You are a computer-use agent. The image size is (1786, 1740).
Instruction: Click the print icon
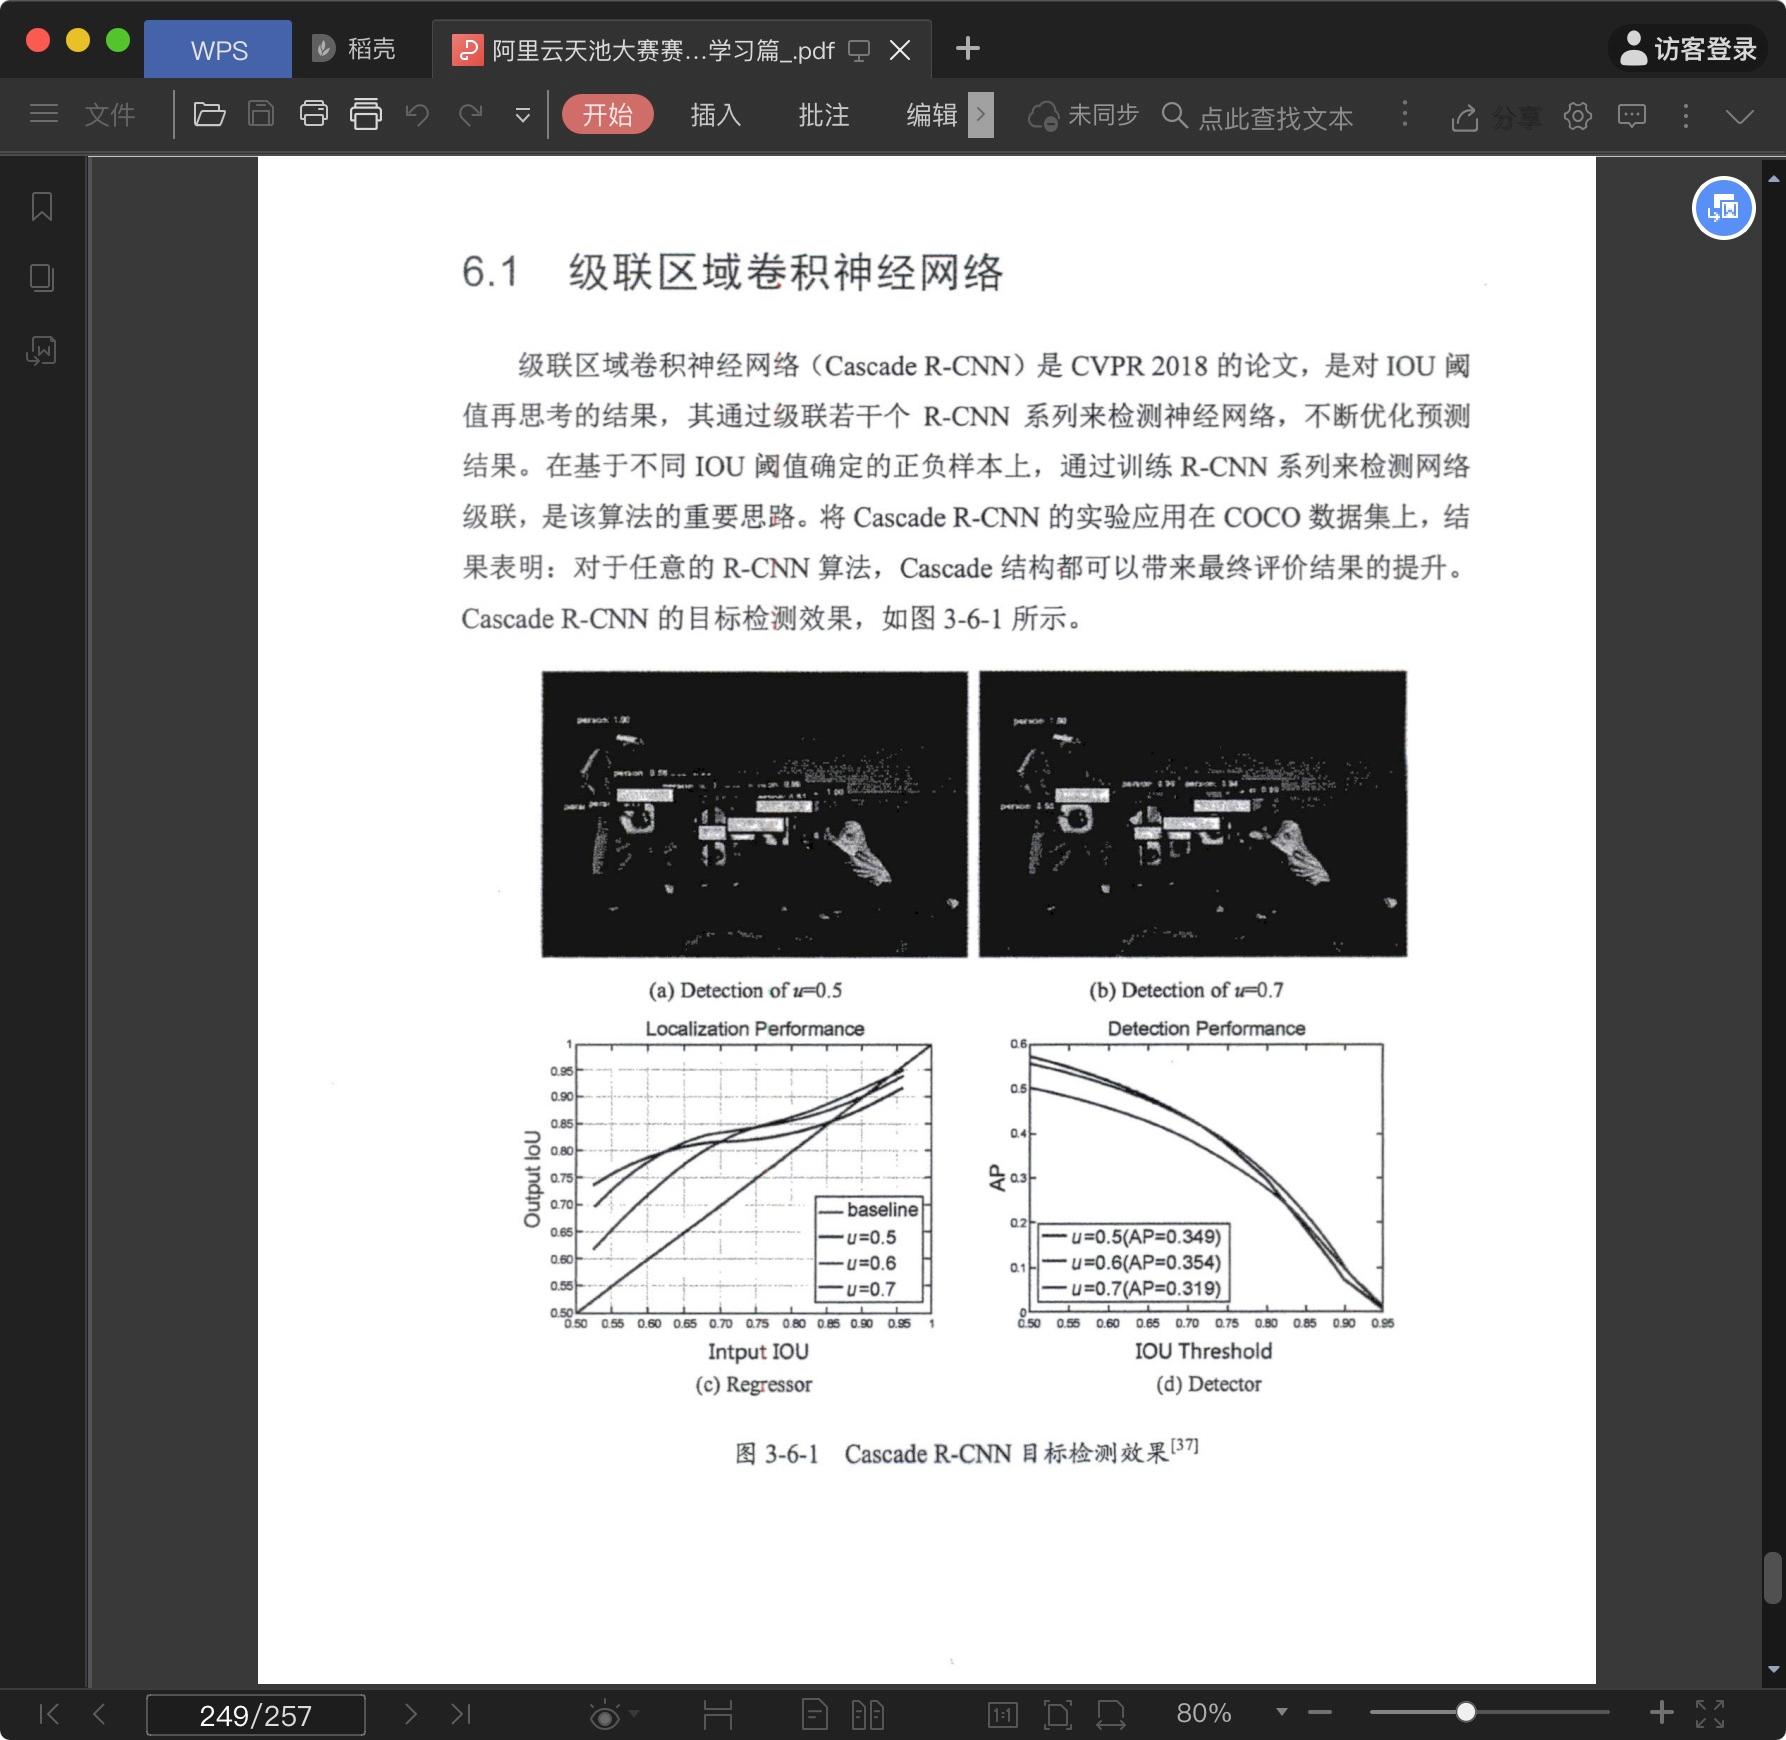coord(314,114)
